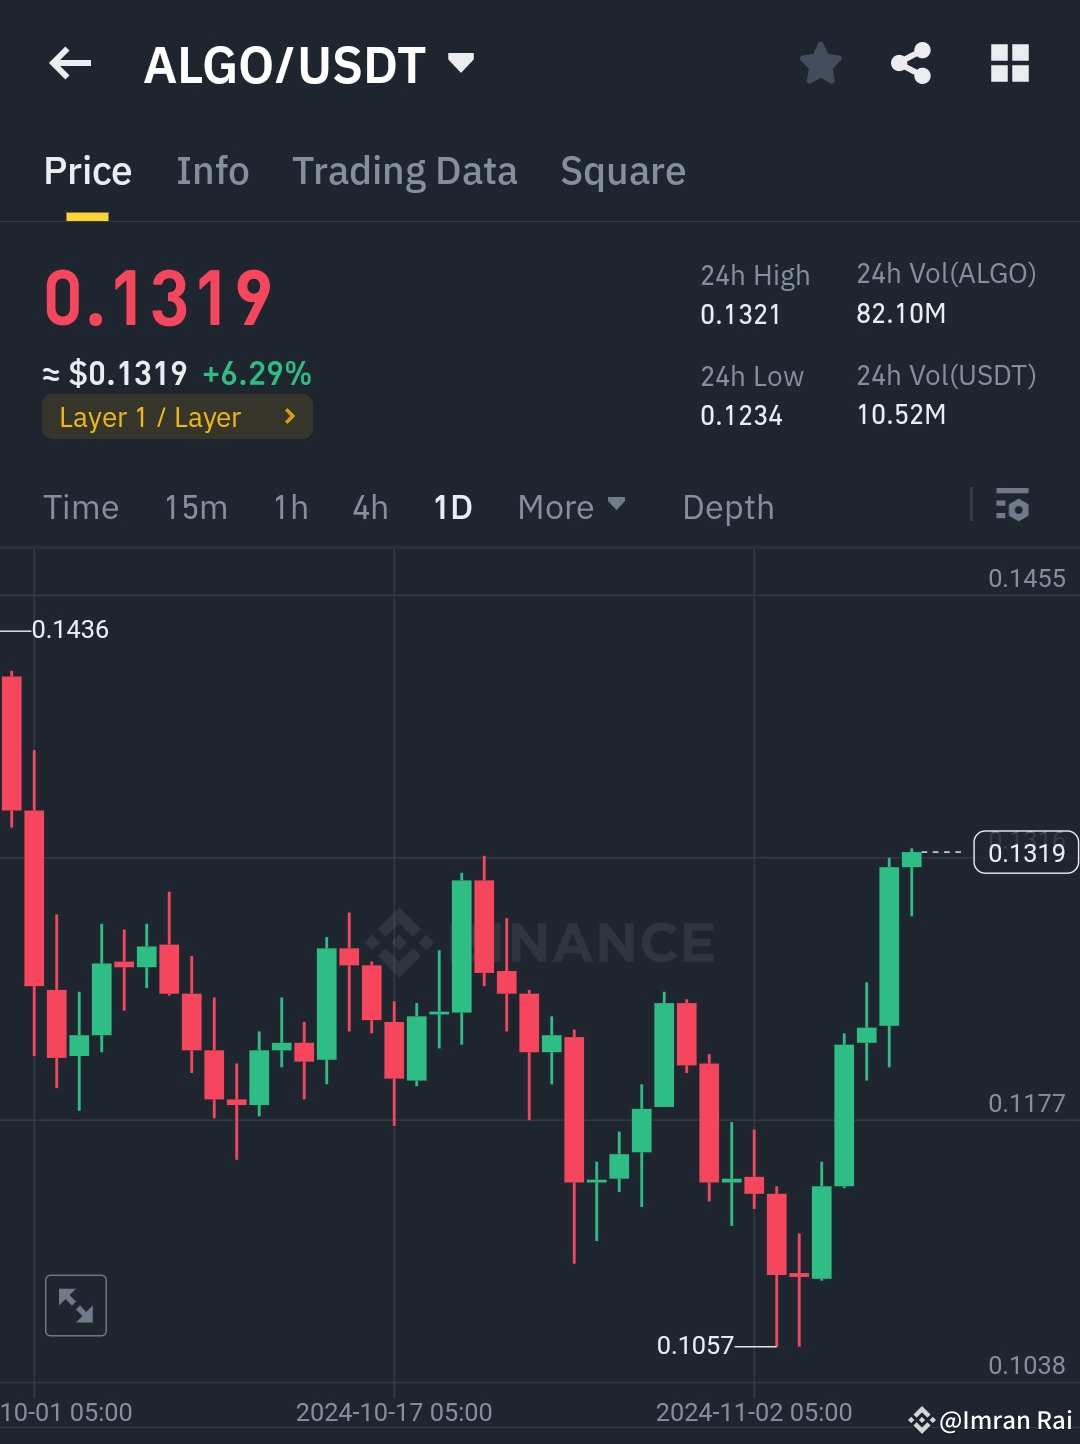The image size is (1080, 1444).
Task: Open the Square tab
Action: pyautogui.click(x=622, y=171)
